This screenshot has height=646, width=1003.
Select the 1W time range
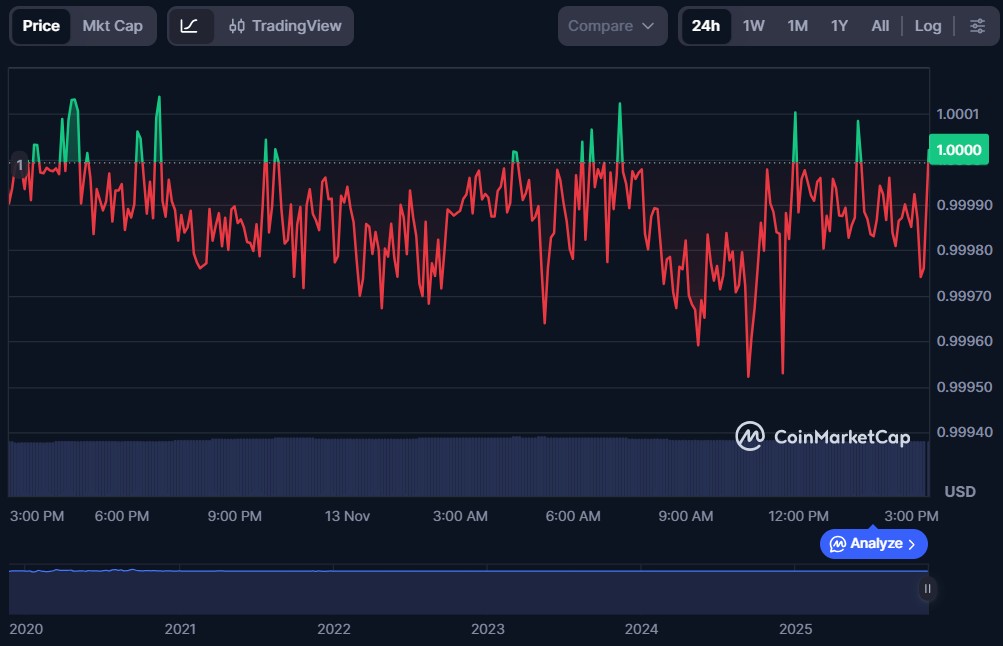[x=753, y=26]
